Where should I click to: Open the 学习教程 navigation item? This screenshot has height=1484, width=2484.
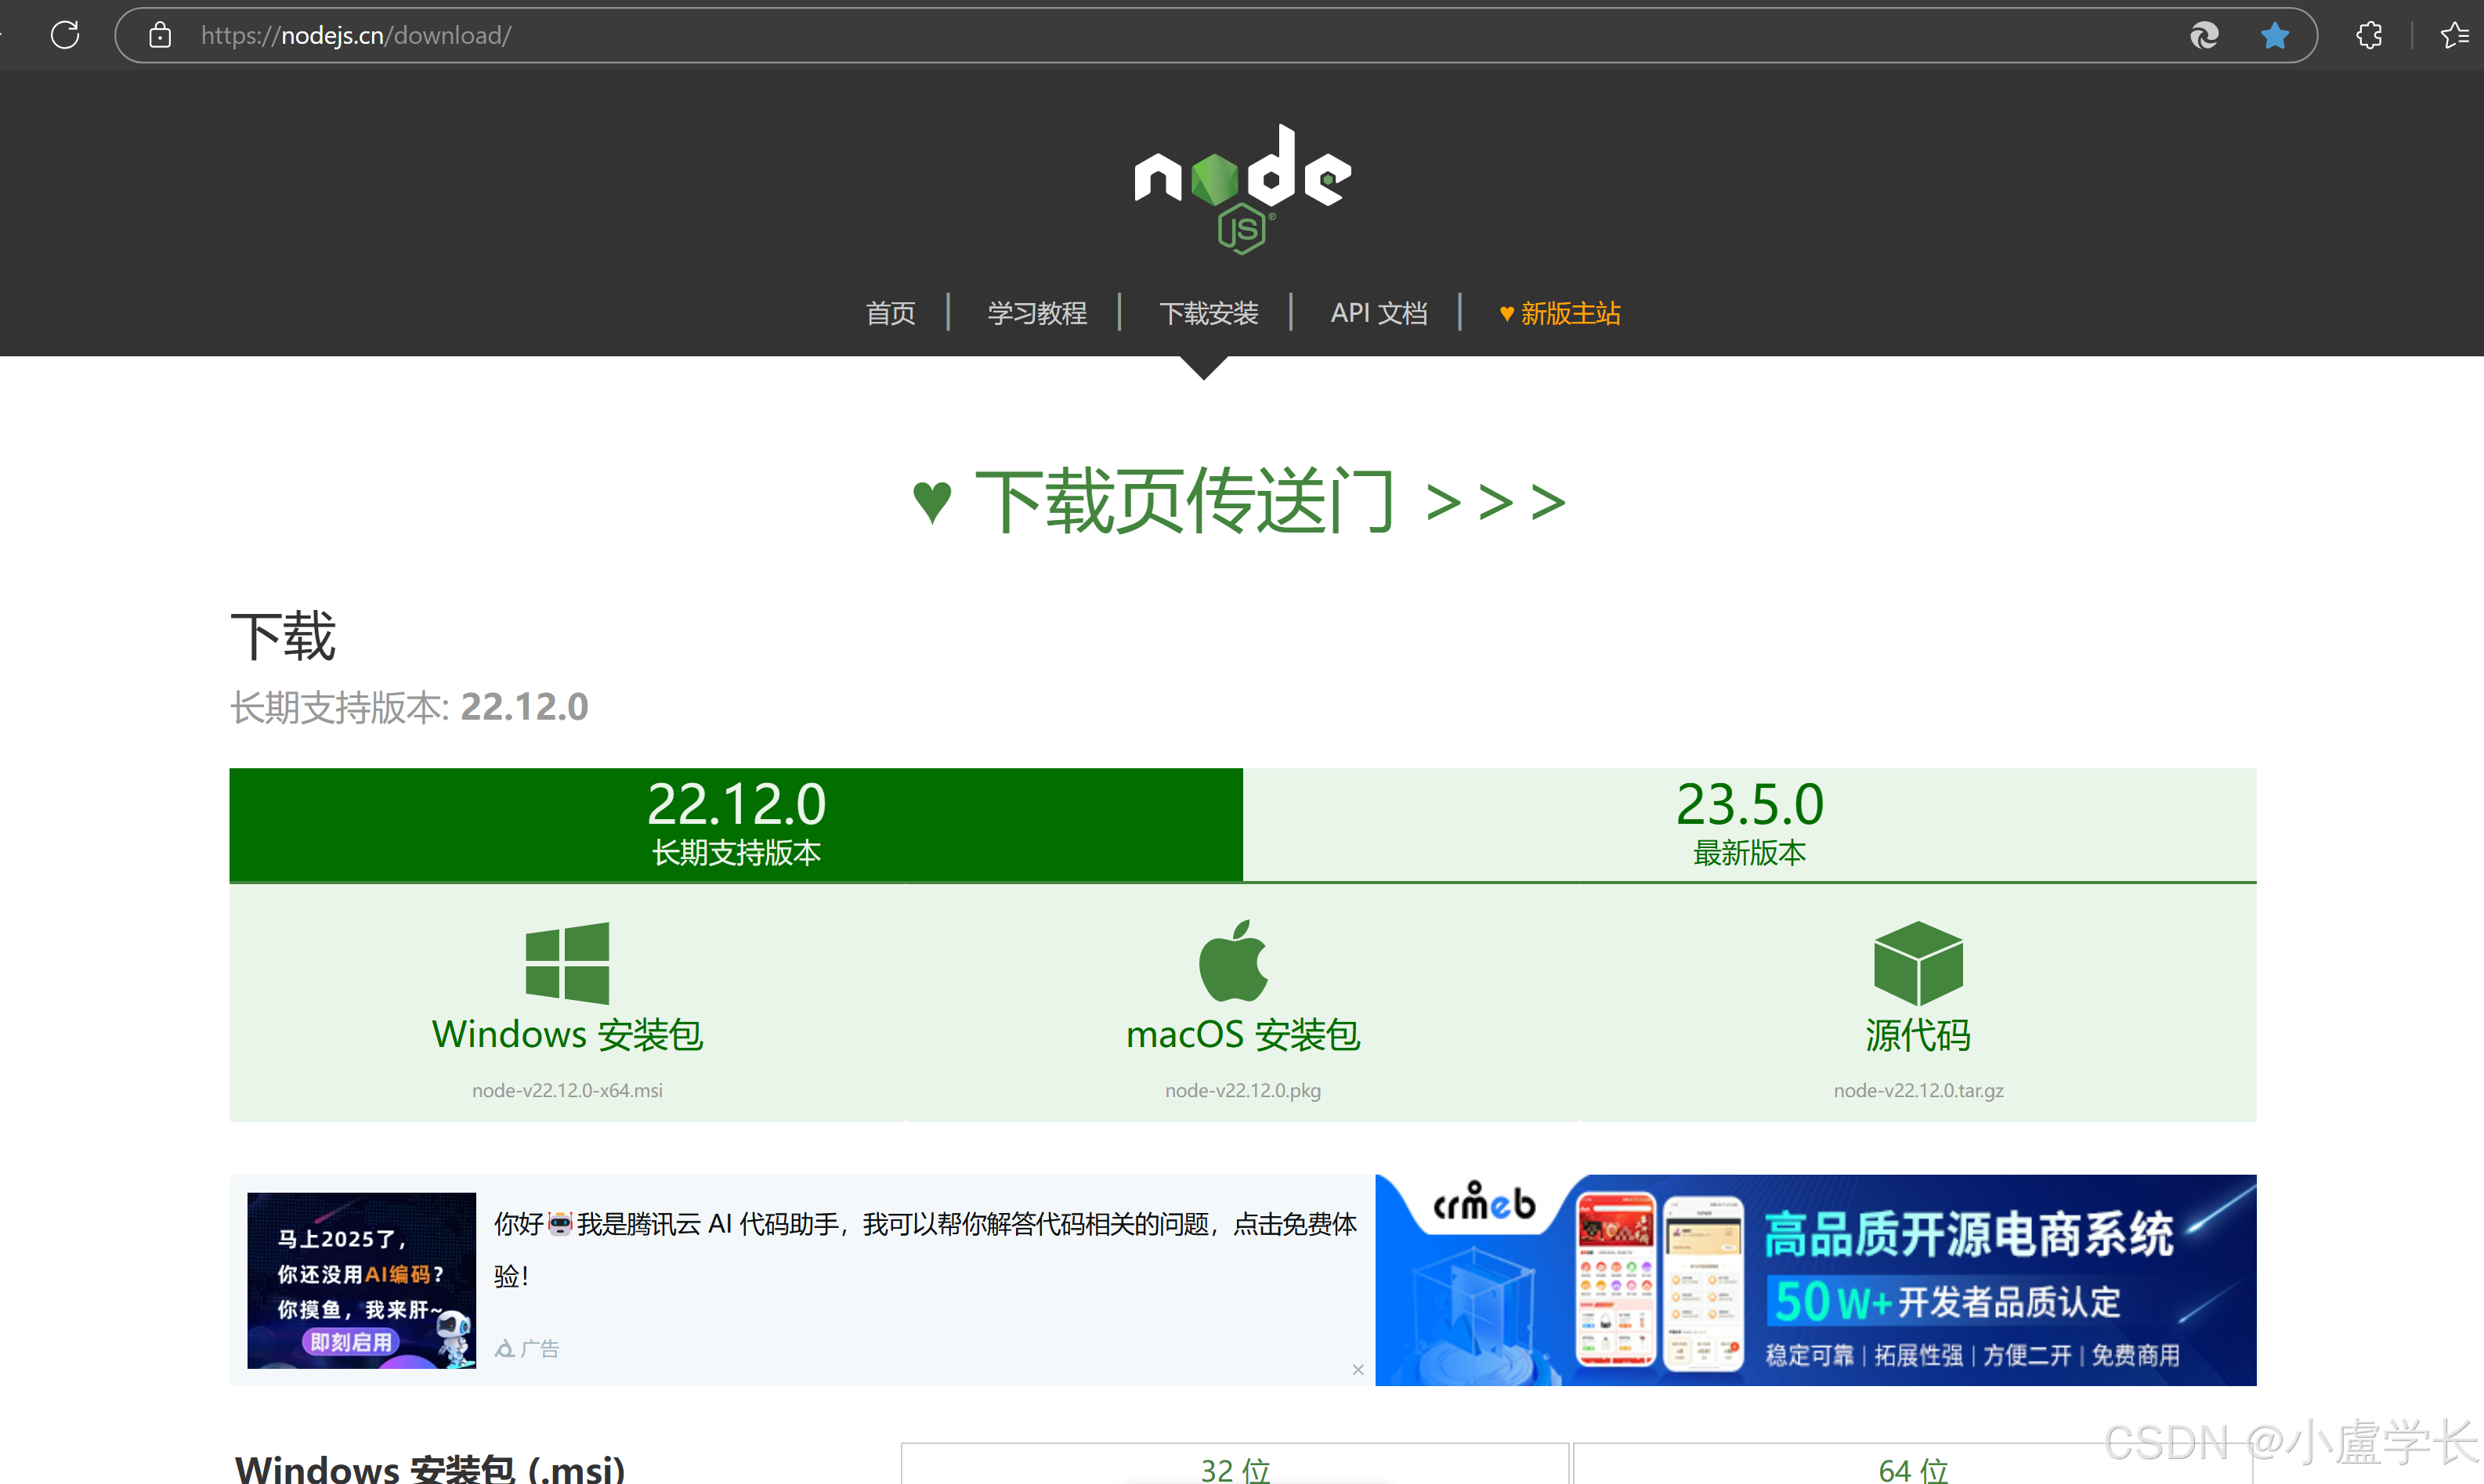pos(1036,313)
